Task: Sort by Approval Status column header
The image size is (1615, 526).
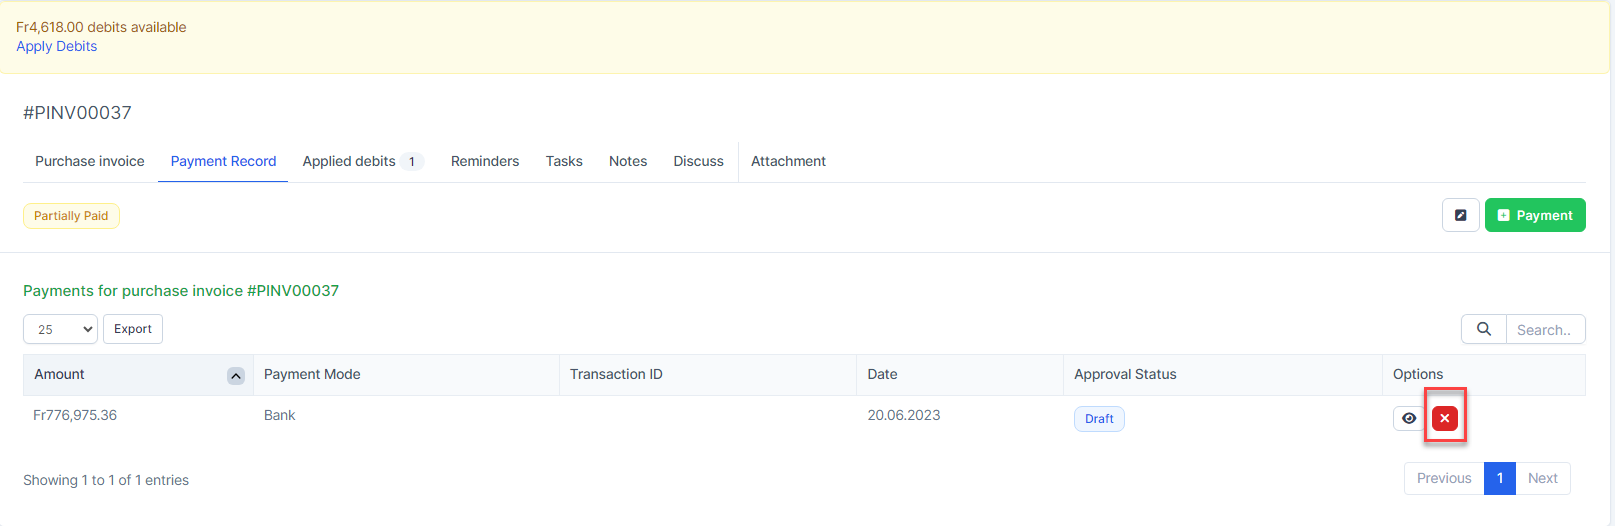Action: point(1125,374)
